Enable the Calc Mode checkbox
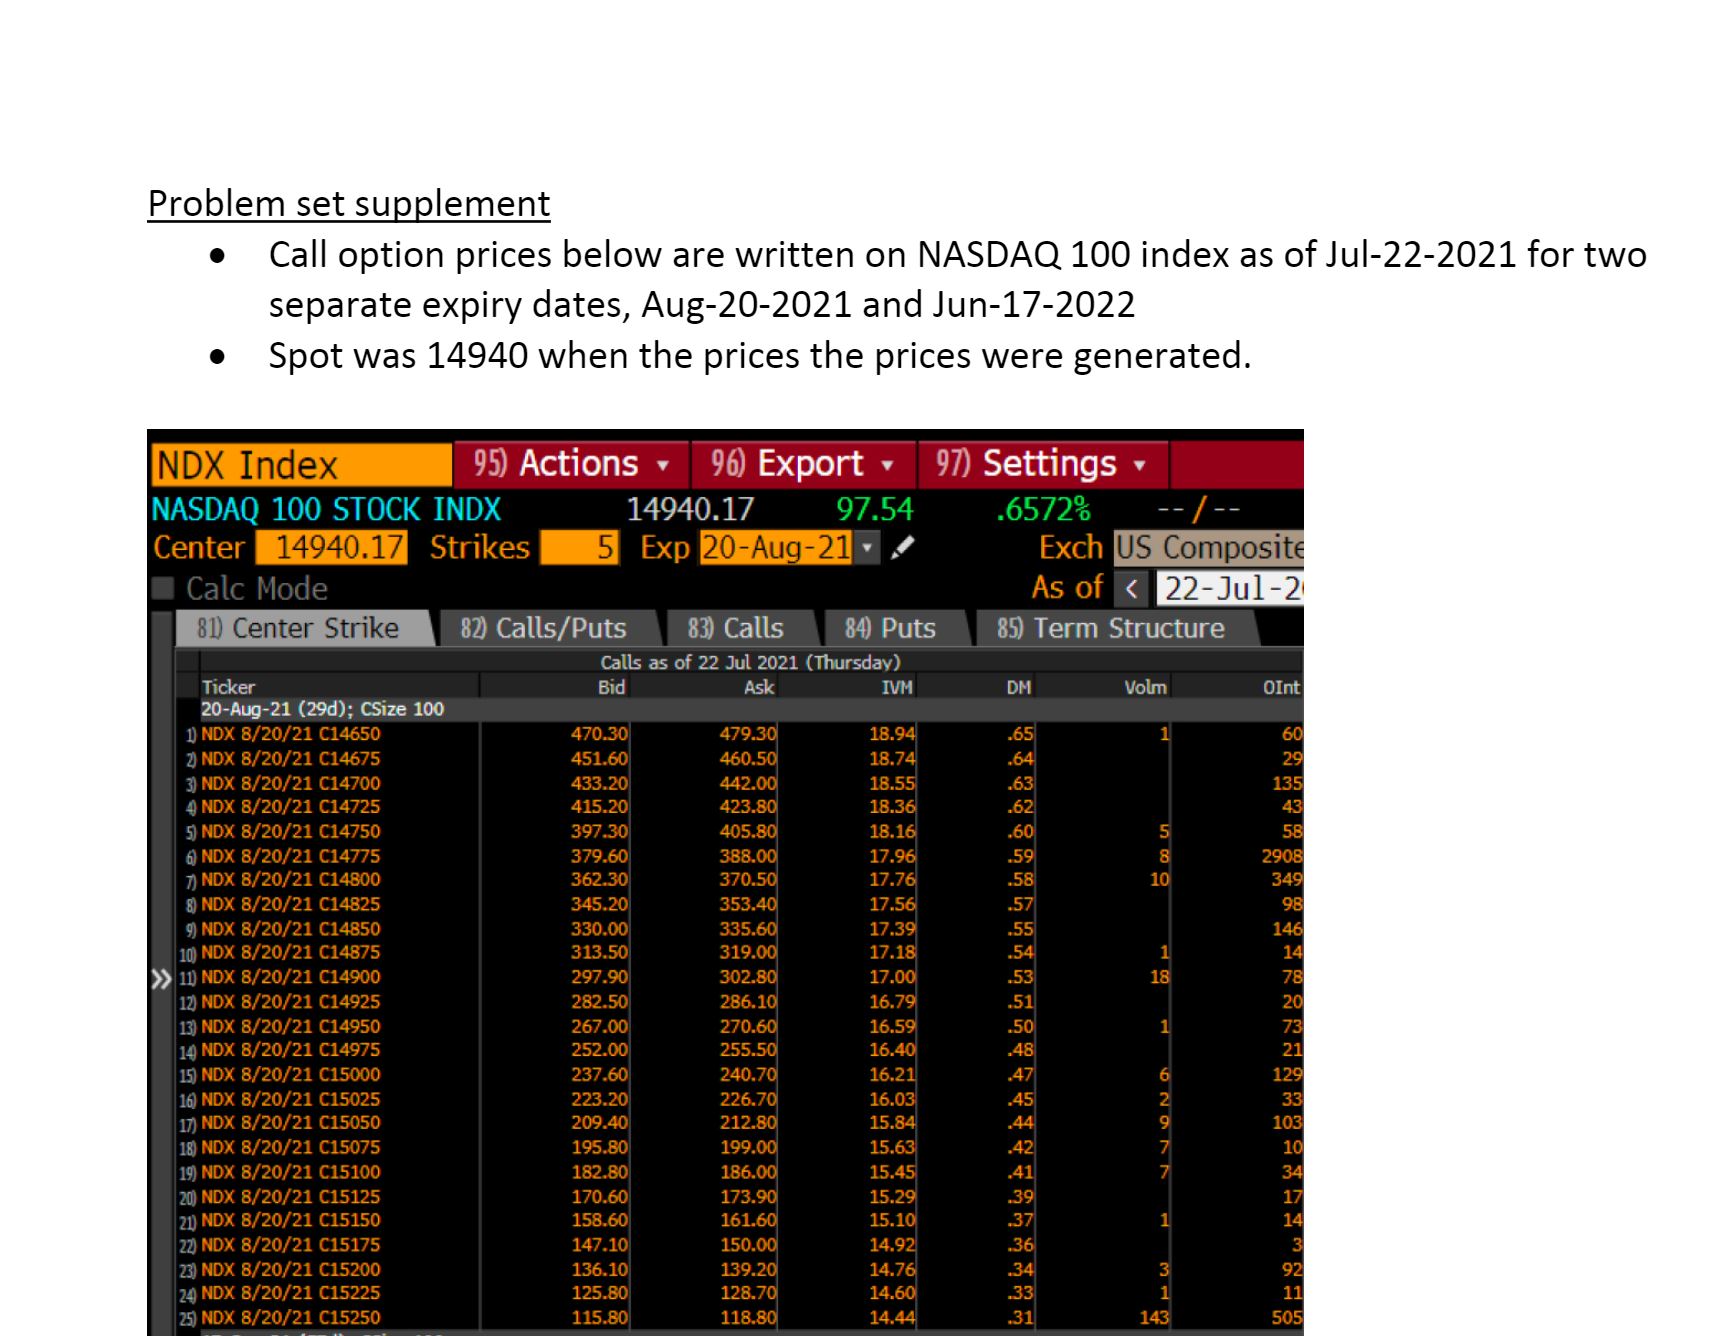1731x1336 pixels. coord(163,588)
